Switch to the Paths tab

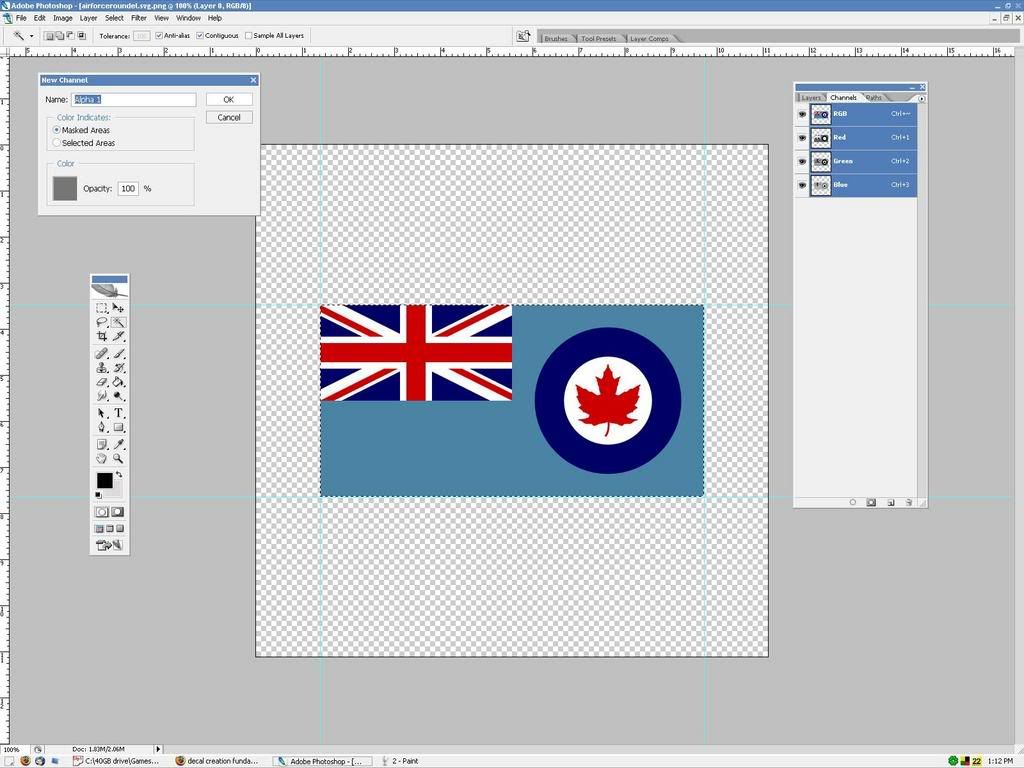click(x=874, y=97)
